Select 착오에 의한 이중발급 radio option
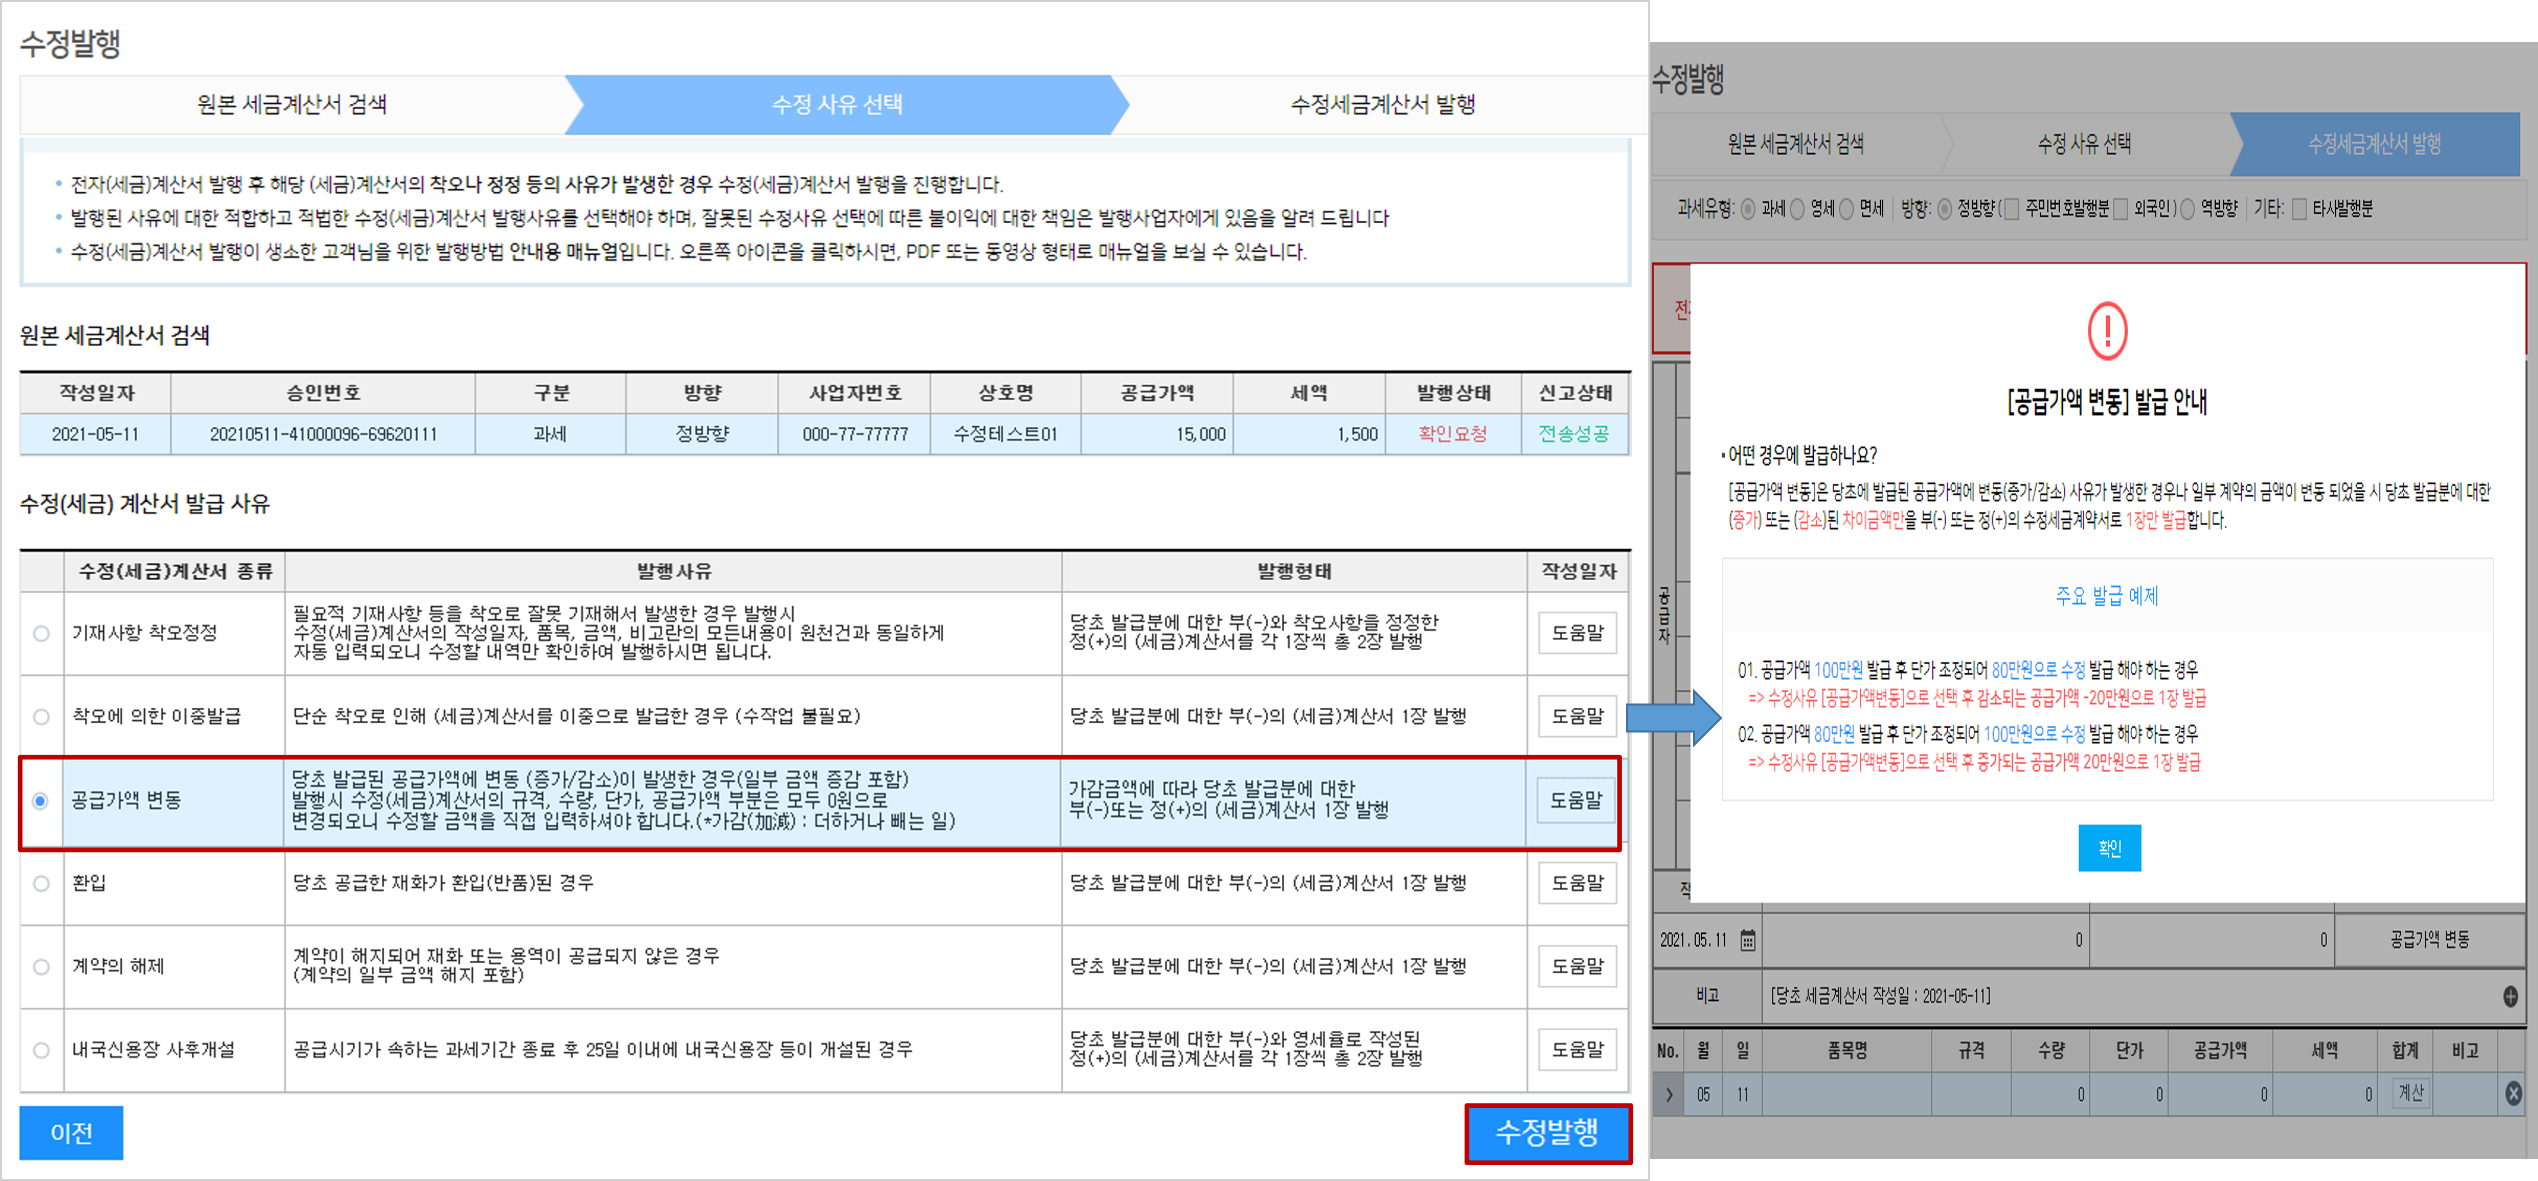Viewport: 2538px width, 1181px height. click(41, 716)
